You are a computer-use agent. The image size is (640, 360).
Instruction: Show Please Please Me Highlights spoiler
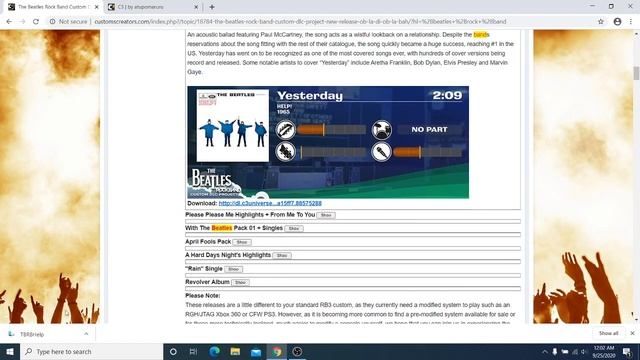pos(326,215)
